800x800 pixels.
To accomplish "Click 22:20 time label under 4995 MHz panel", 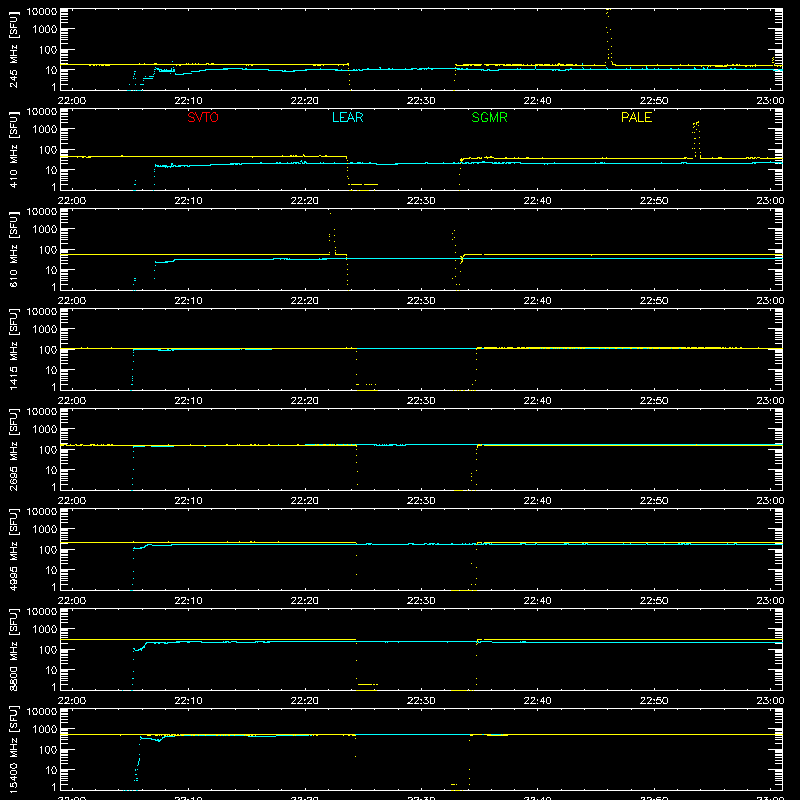I will click(x=305, y=601).
